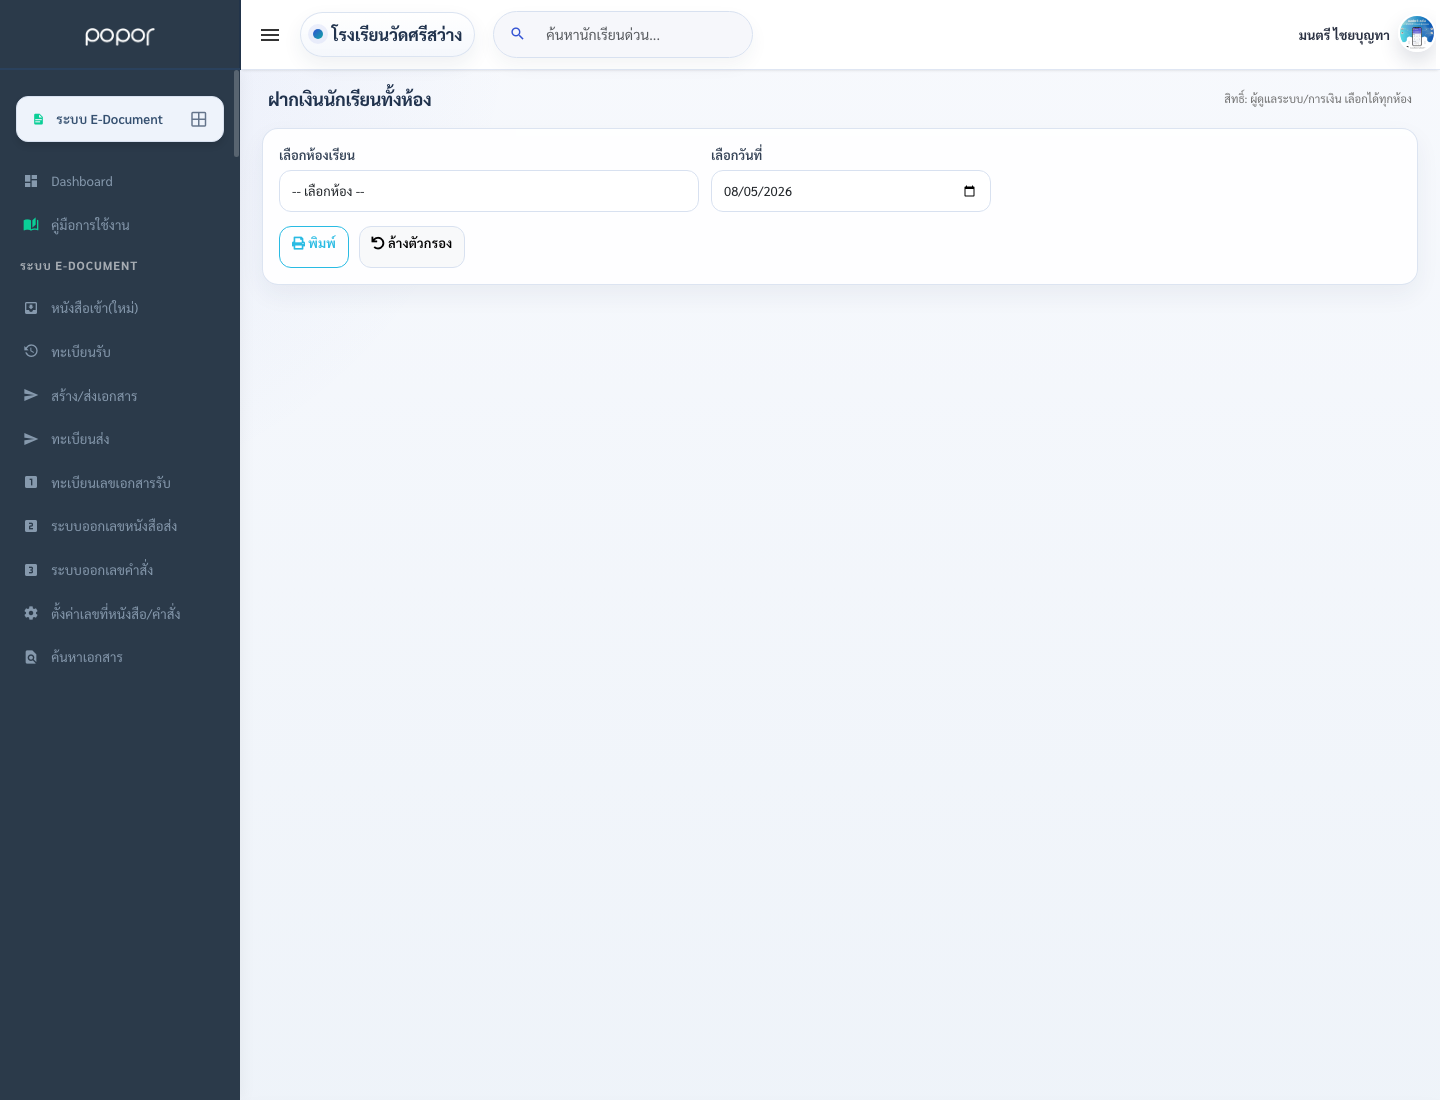Click the grid icon beside ระบบ E-Document
Viewport: 1440px width, 1100px height.
coord(199,119)
